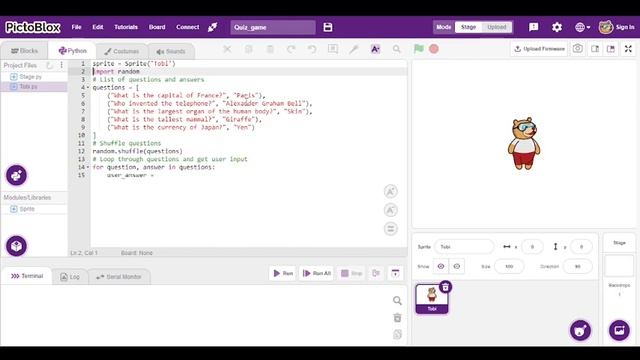Screen dimensions: 640x360
Task: Switch to the Blocks tab
Action: tap(24, 51)
